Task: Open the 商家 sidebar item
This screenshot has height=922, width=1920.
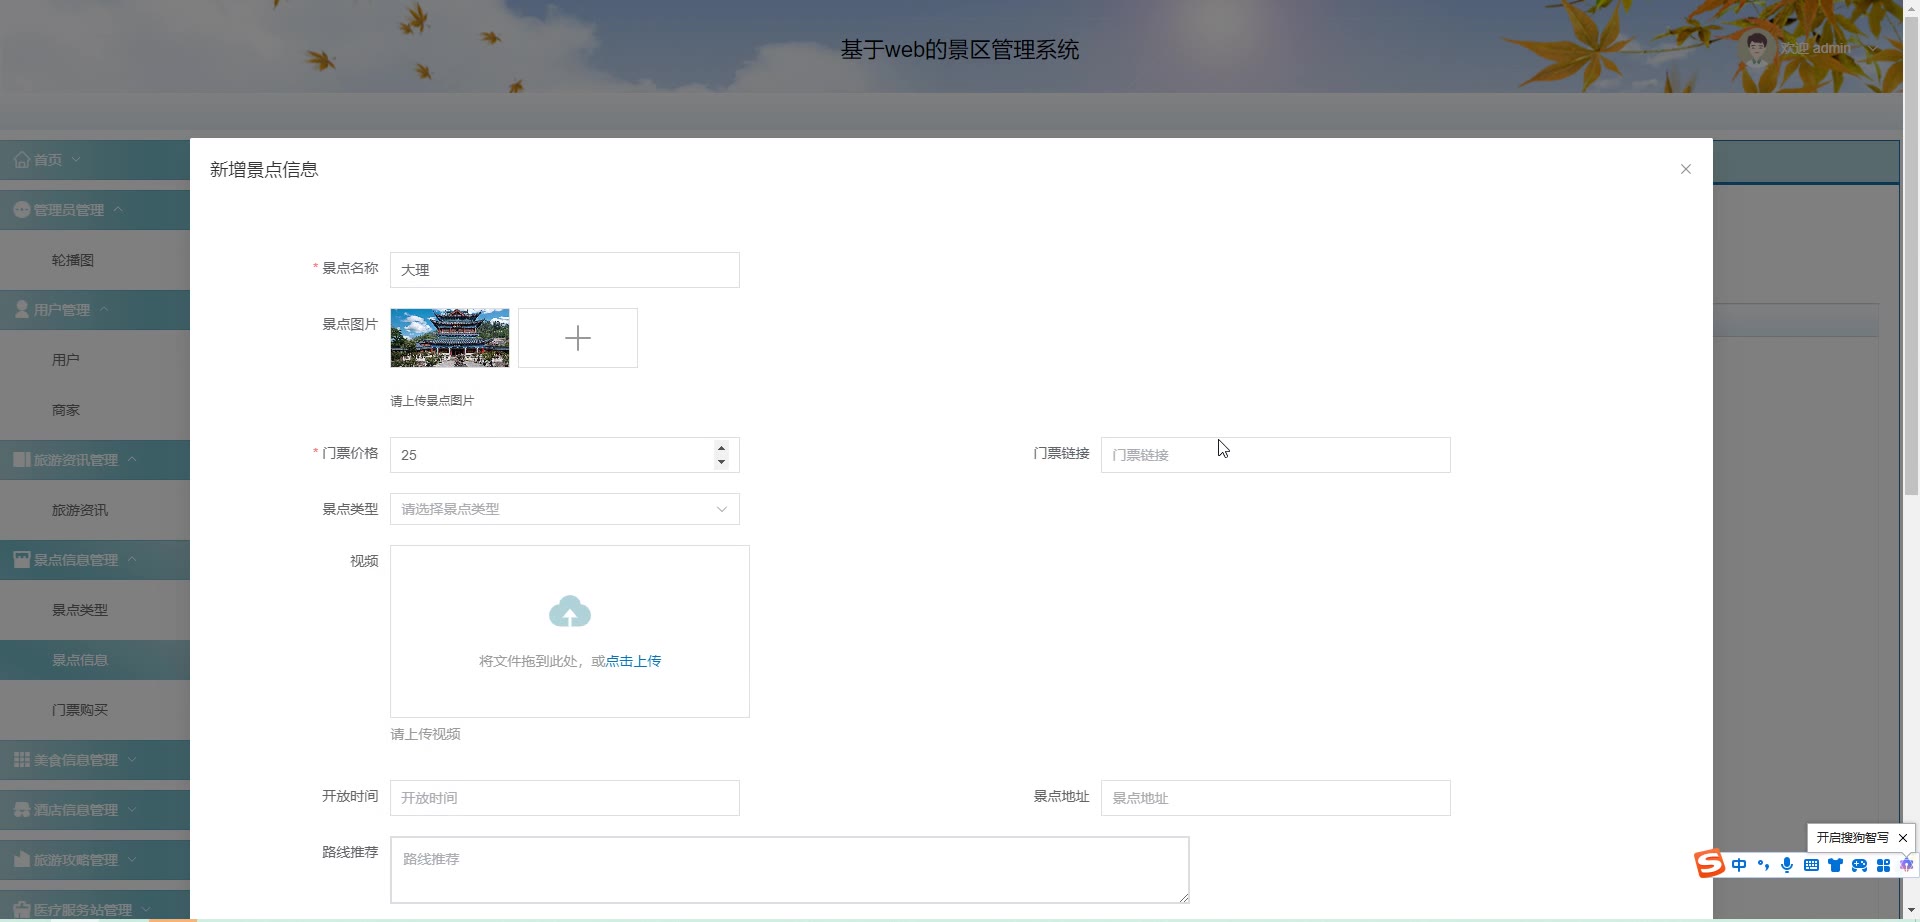Action: [95, 410]
